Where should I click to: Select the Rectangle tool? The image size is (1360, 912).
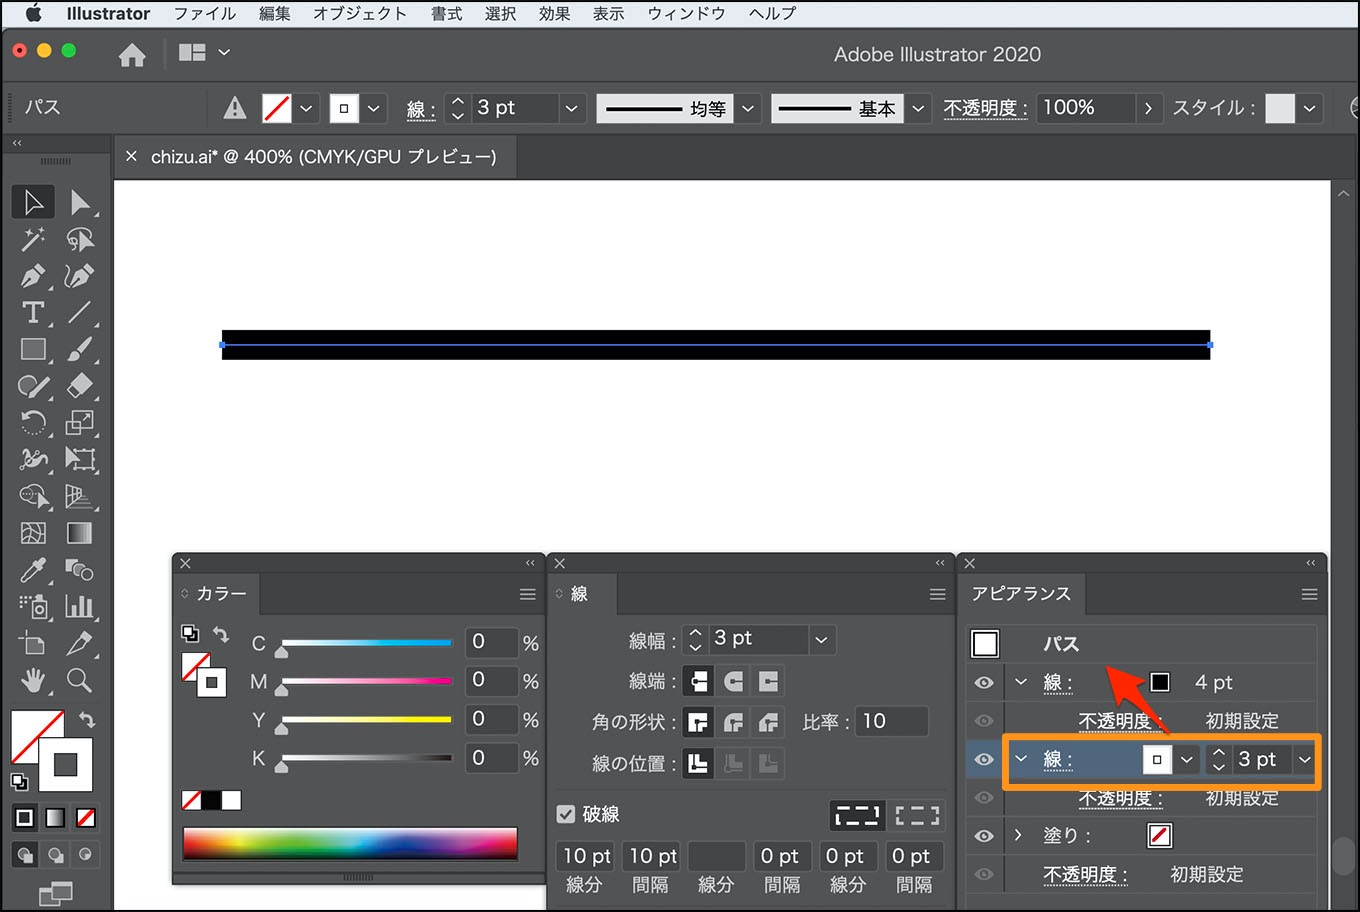point(33,349)
